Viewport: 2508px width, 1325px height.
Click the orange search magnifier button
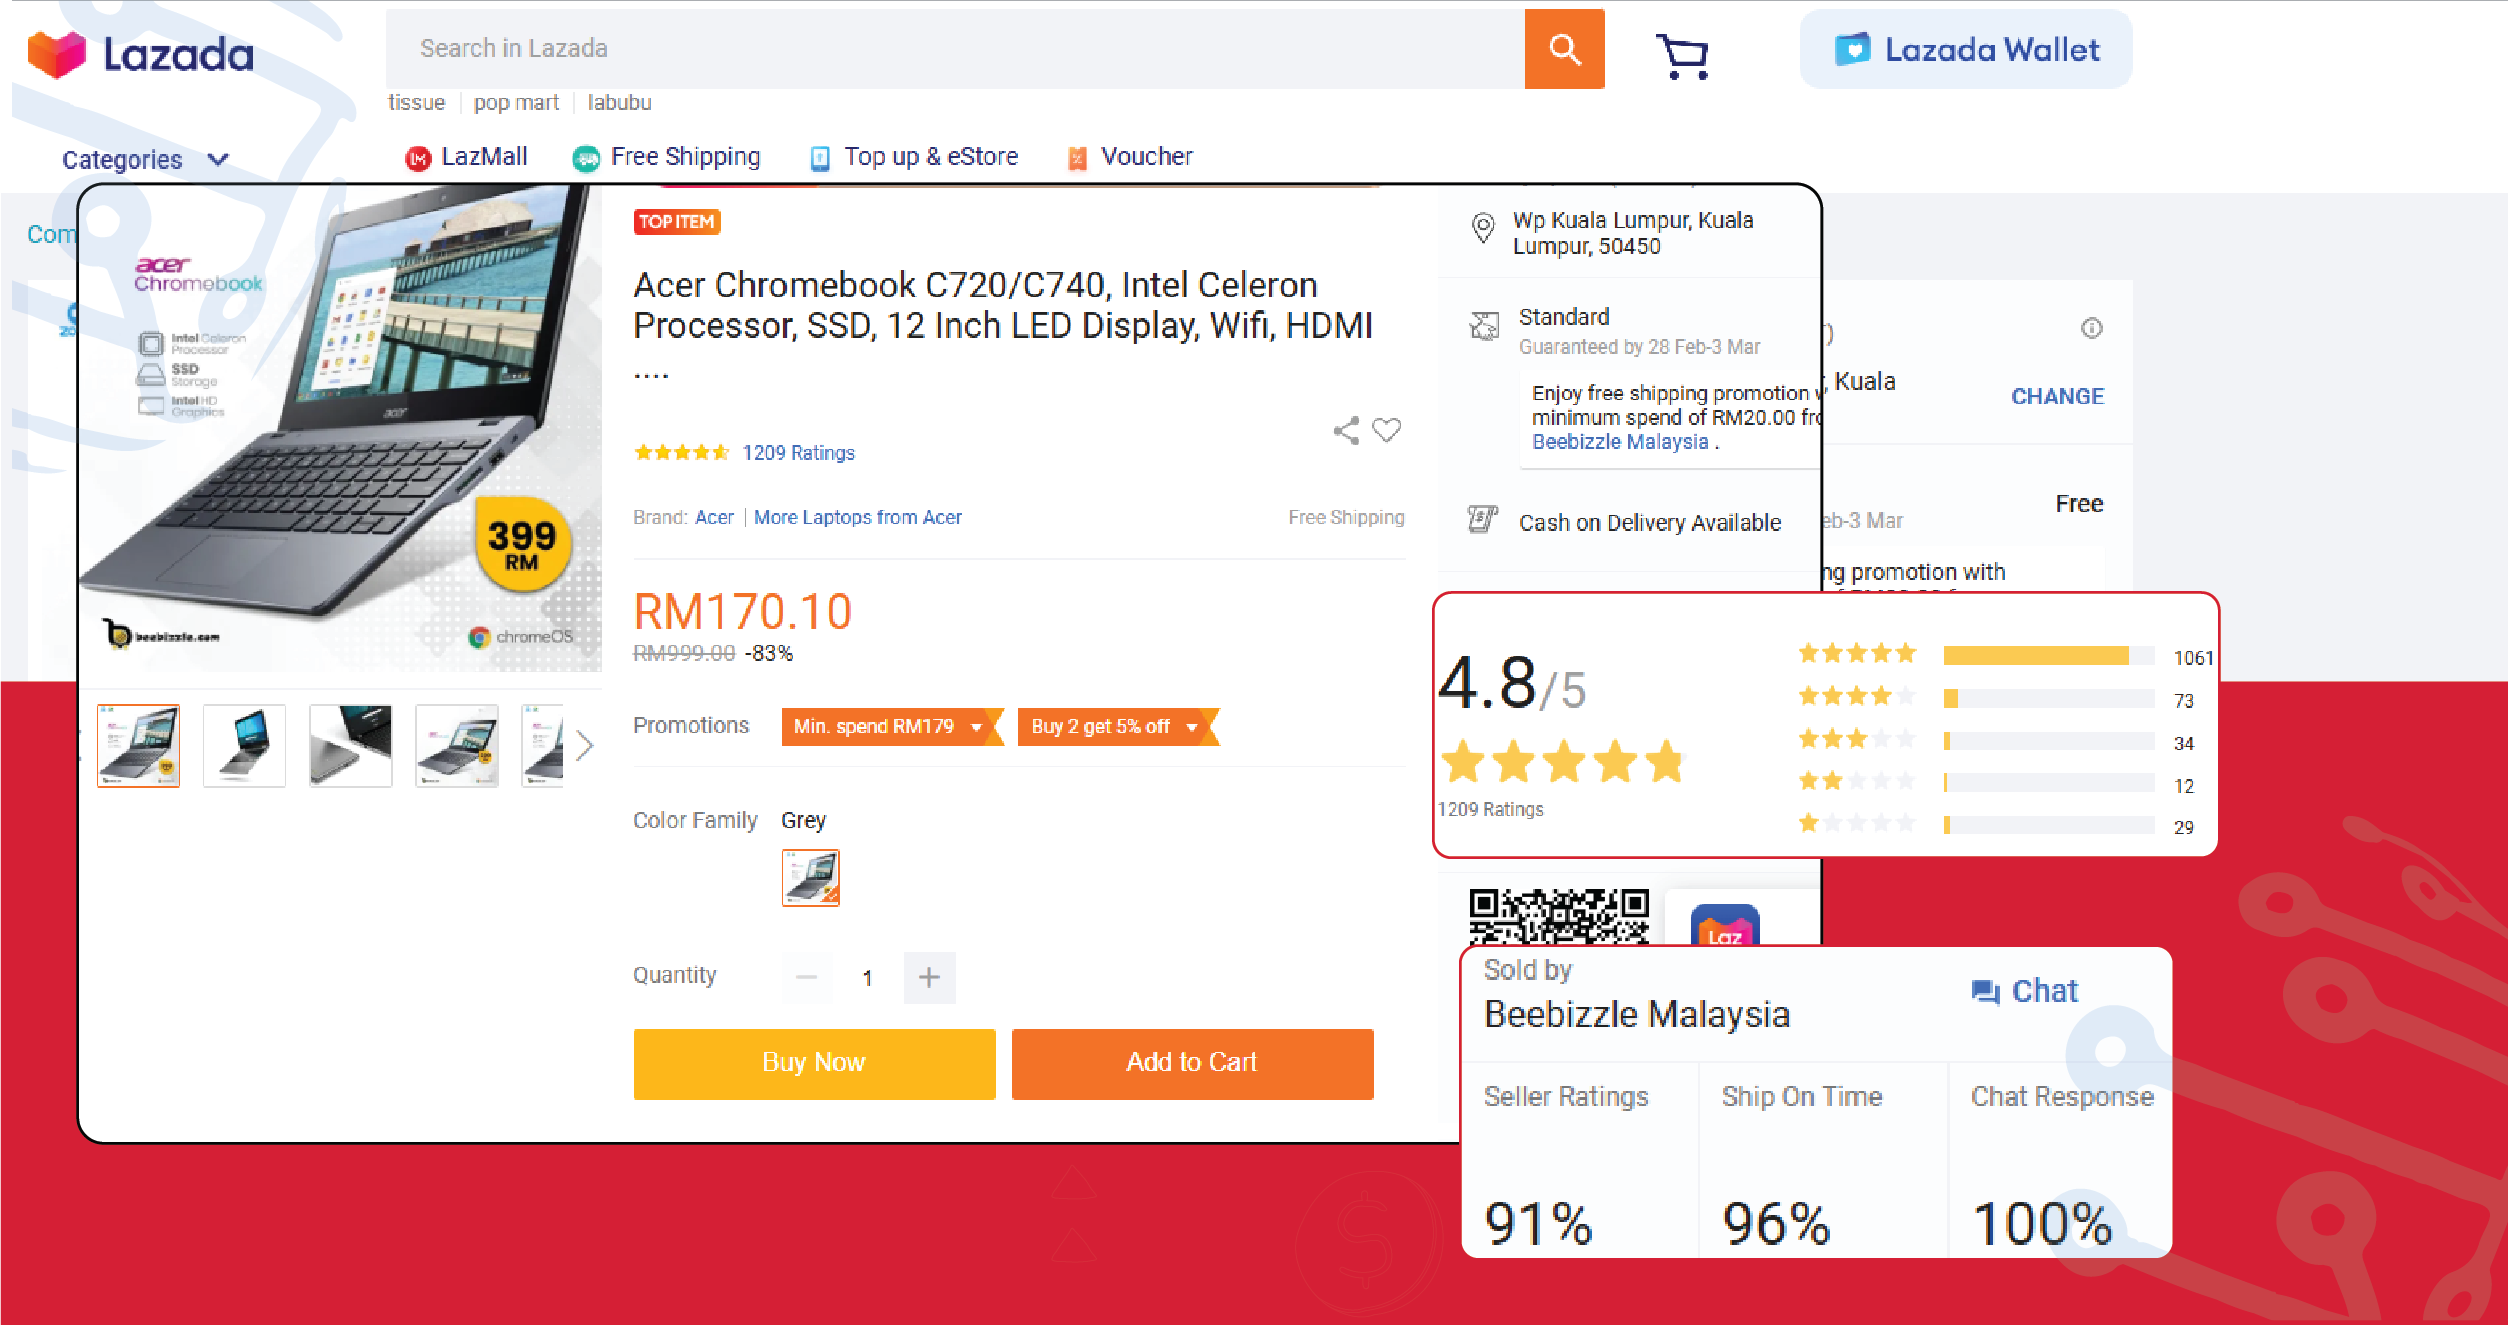pos(1564,49)
